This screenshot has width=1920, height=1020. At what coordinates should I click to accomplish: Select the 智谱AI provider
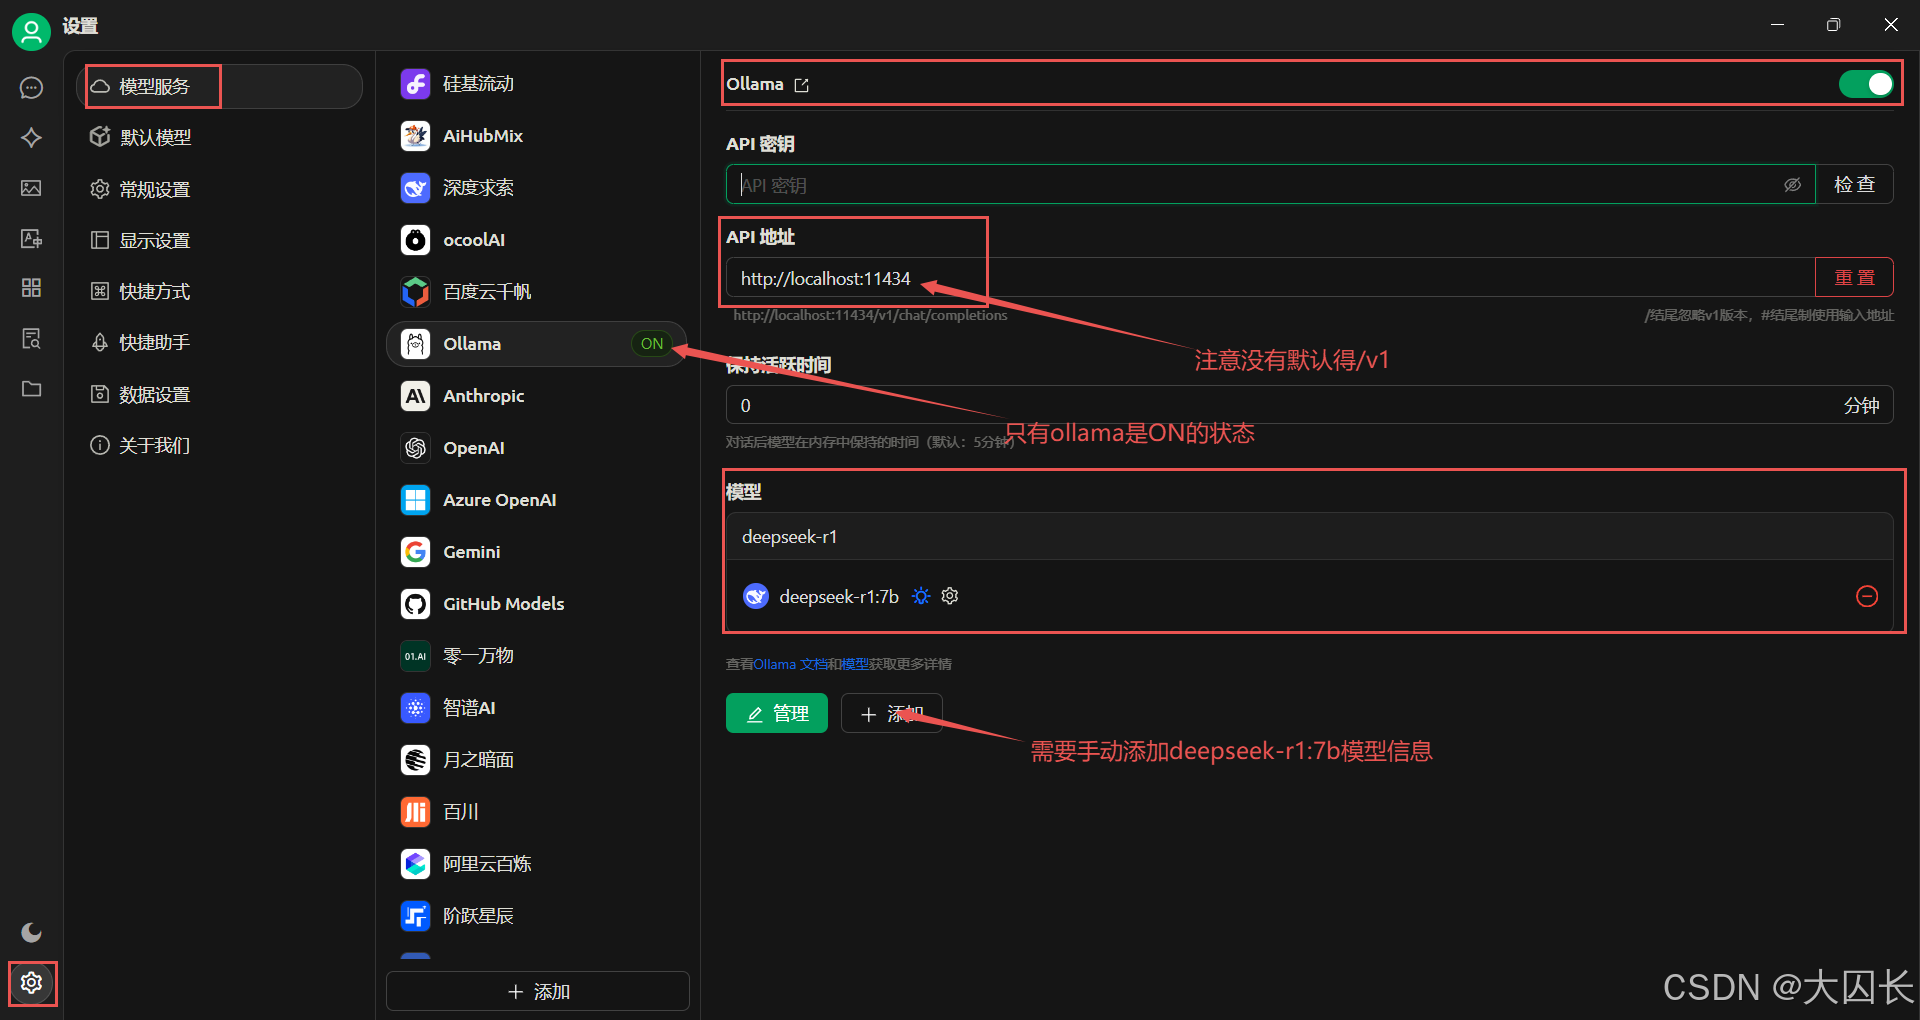tap(536, 708)
